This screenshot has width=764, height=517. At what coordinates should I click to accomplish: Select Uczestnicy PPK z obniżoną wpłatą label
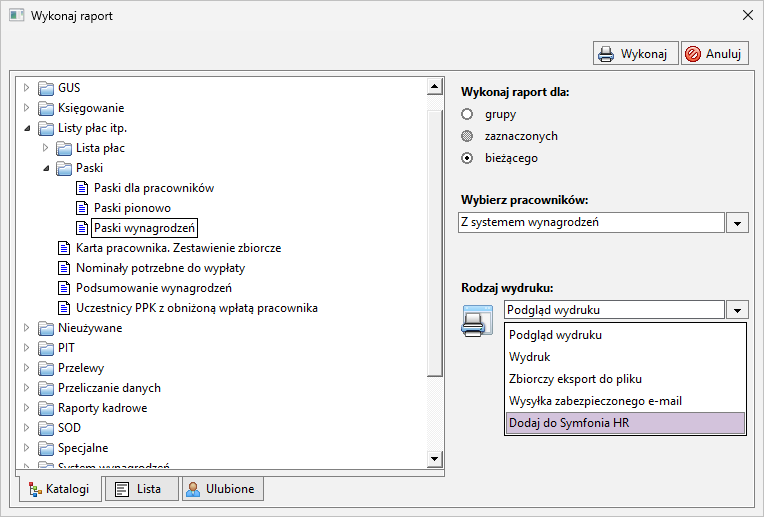[197, 308]
